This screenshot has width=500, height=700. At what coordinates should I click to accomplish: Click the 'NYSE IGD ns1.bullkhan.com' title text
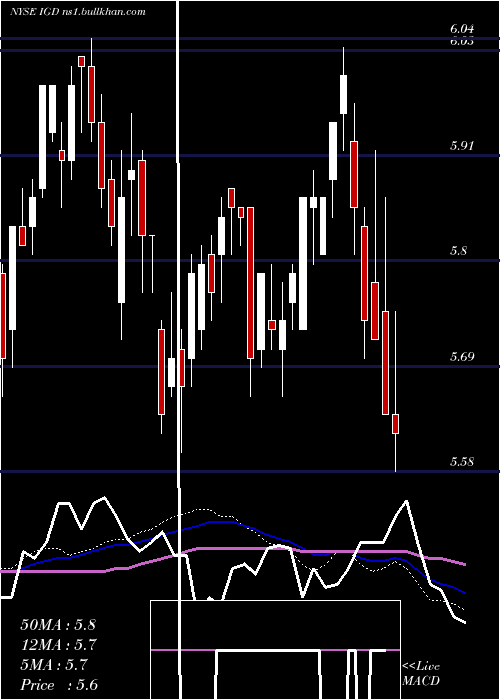click(x=78, y=12)
